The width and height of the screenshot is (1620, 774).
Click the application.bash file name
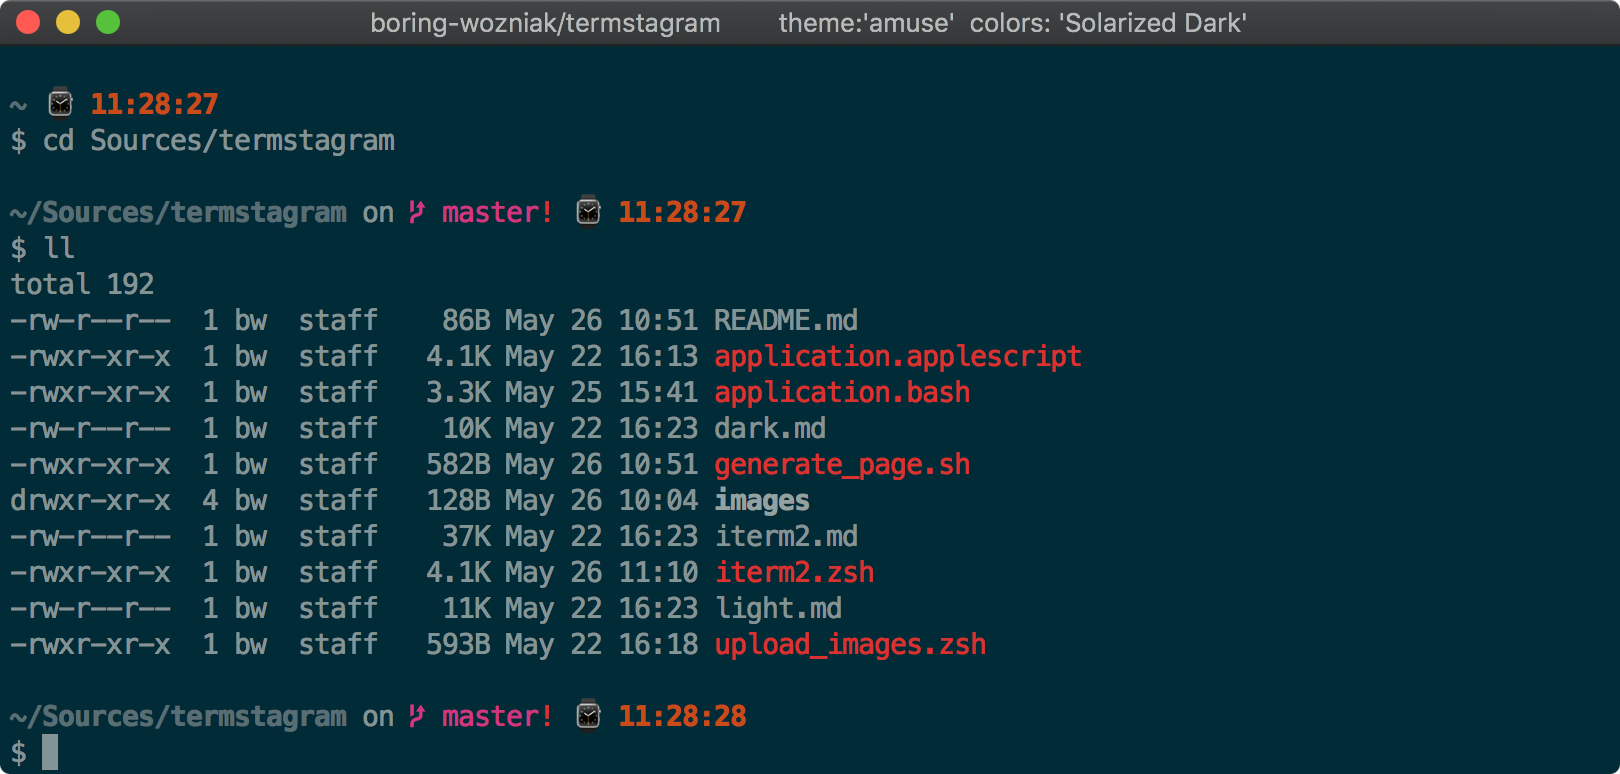(841, 392)
